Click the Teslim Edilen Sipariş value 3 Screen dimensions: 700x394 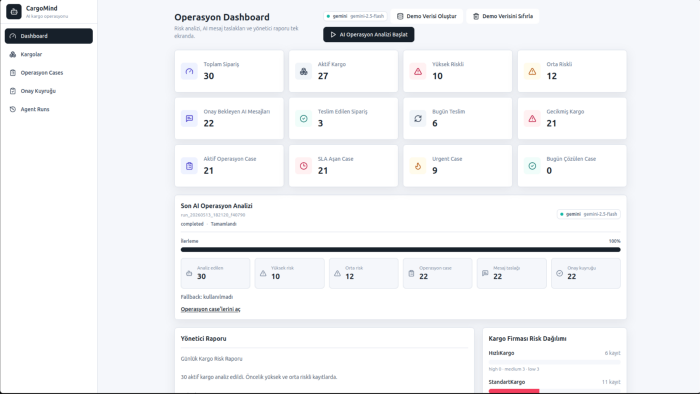[321, 124]
